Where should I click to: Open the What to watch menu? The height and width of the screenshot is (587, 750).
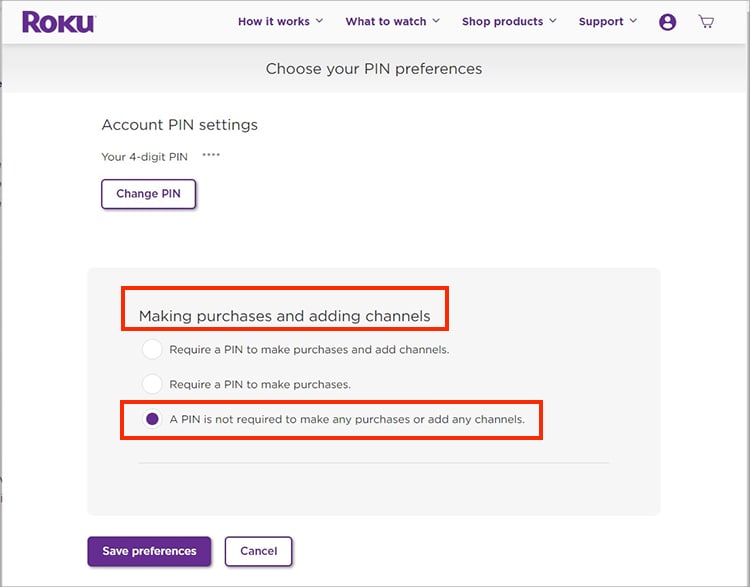392,22
